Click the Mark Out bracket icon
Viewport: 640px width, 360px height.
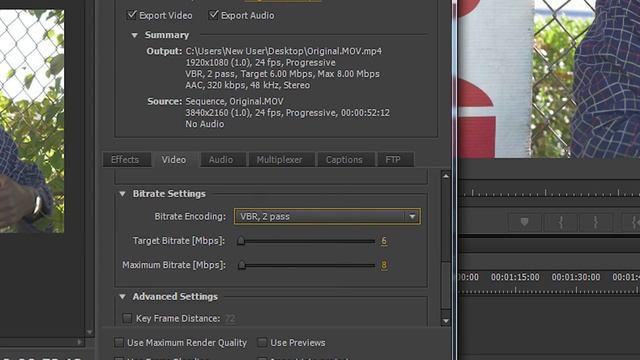click(x=596, y=222)
